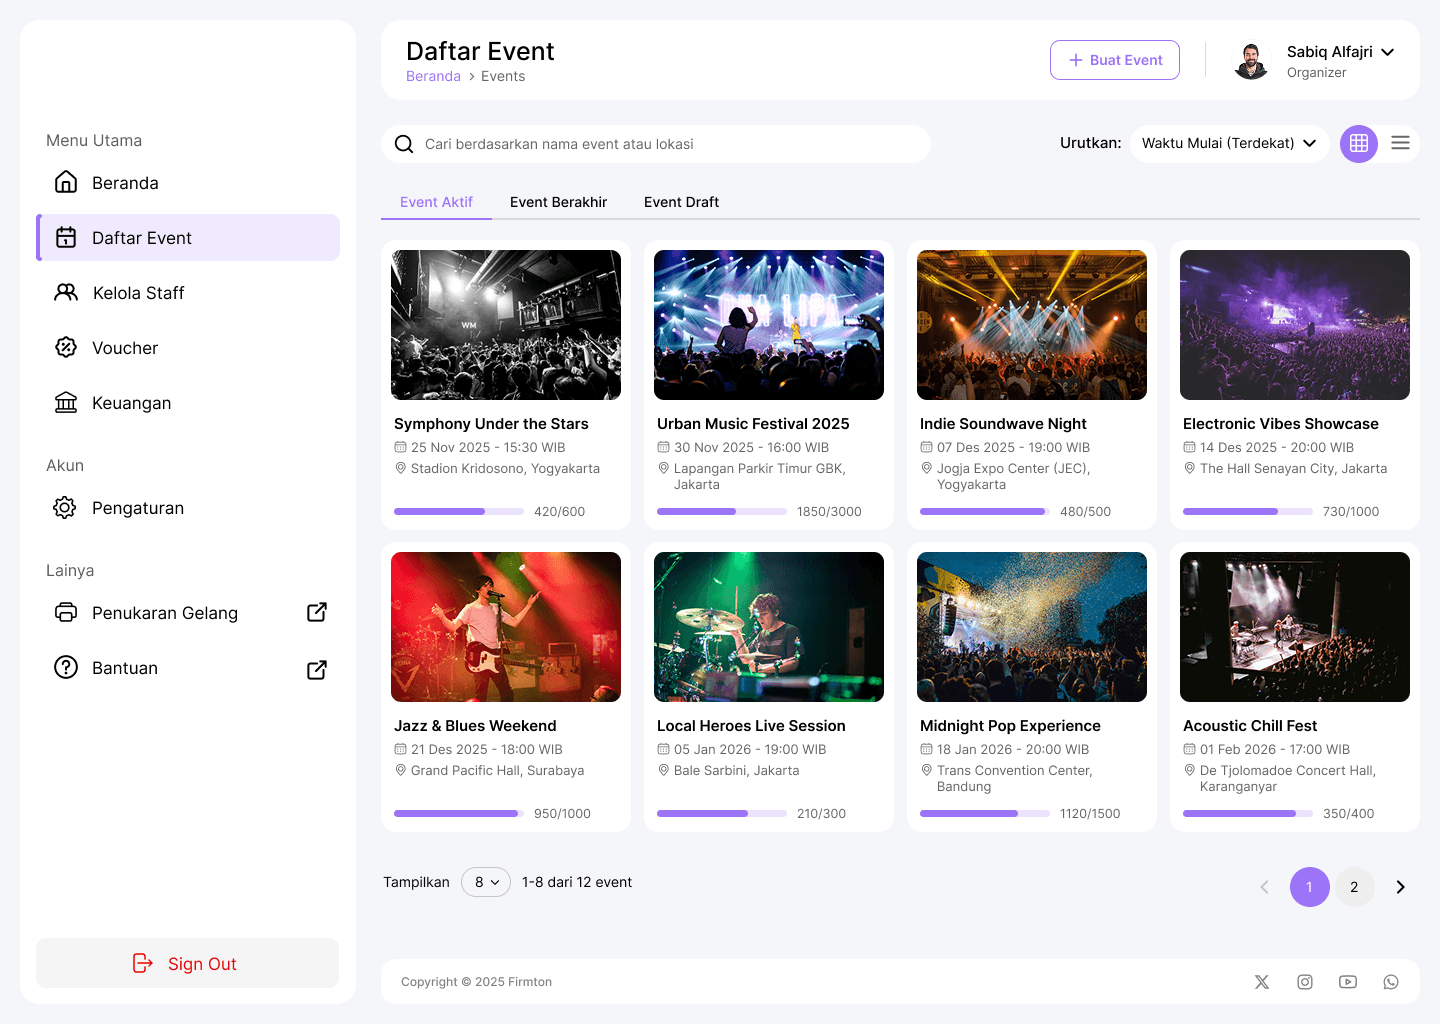Image resolution: width=1440 pixels, height=1024 pixels.
Task: Click the Sign Out button
Action: pyautogui.click(x=187, y=963)
